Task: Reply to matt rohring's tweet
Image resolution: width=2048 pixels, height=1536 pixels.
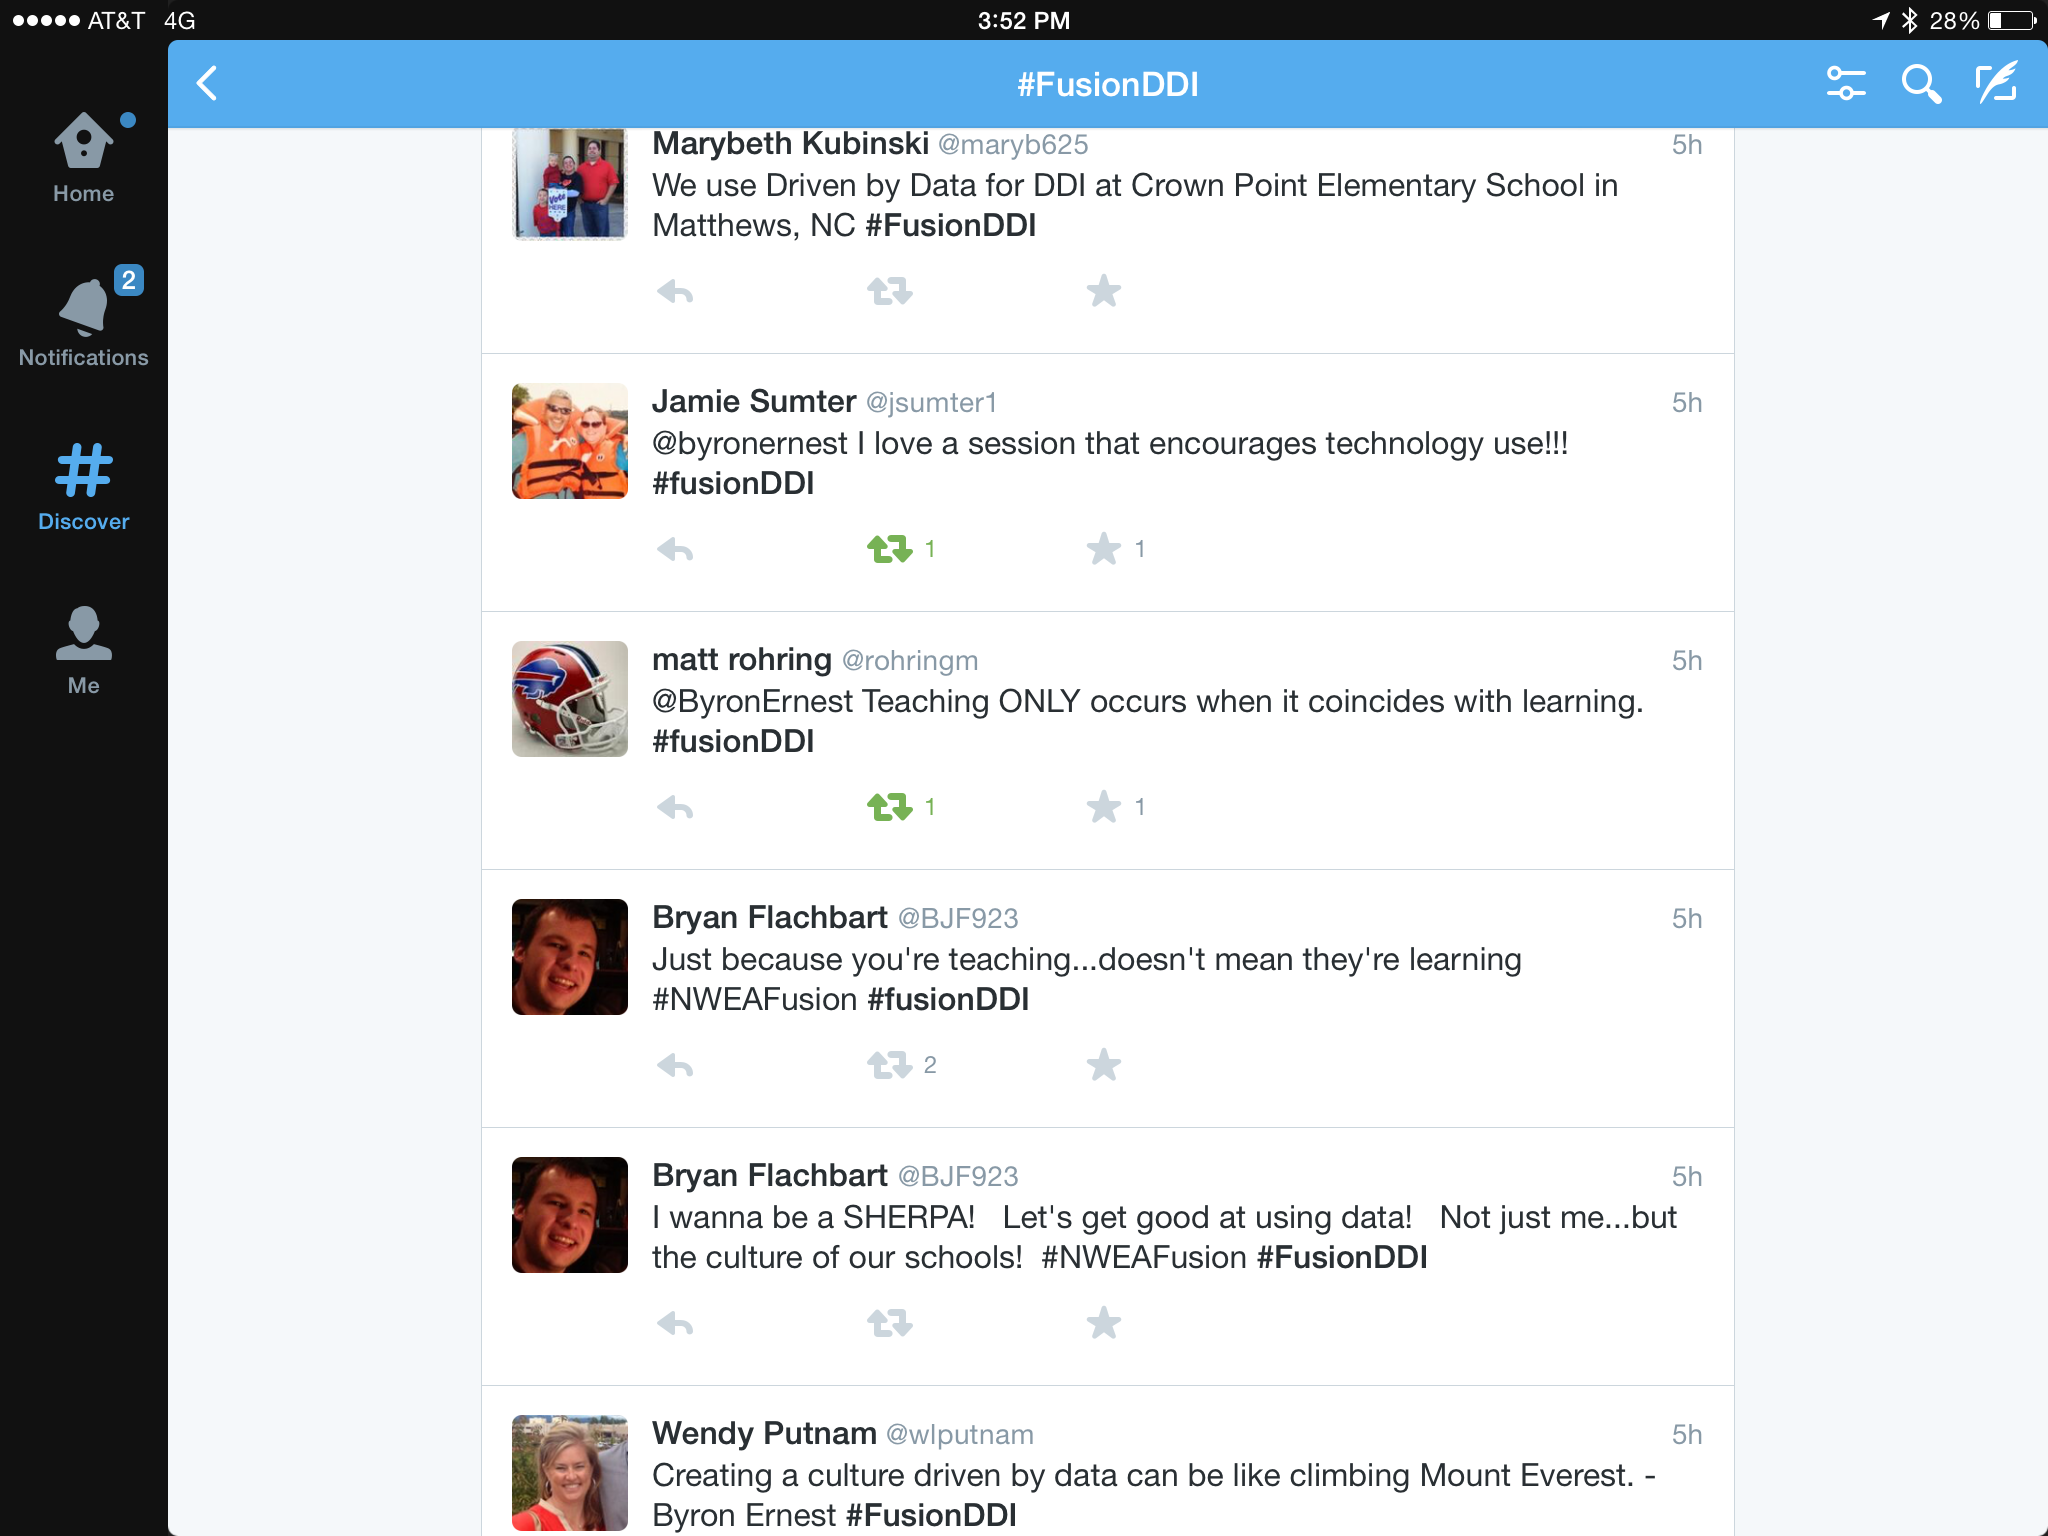Action: click(675, 808)
